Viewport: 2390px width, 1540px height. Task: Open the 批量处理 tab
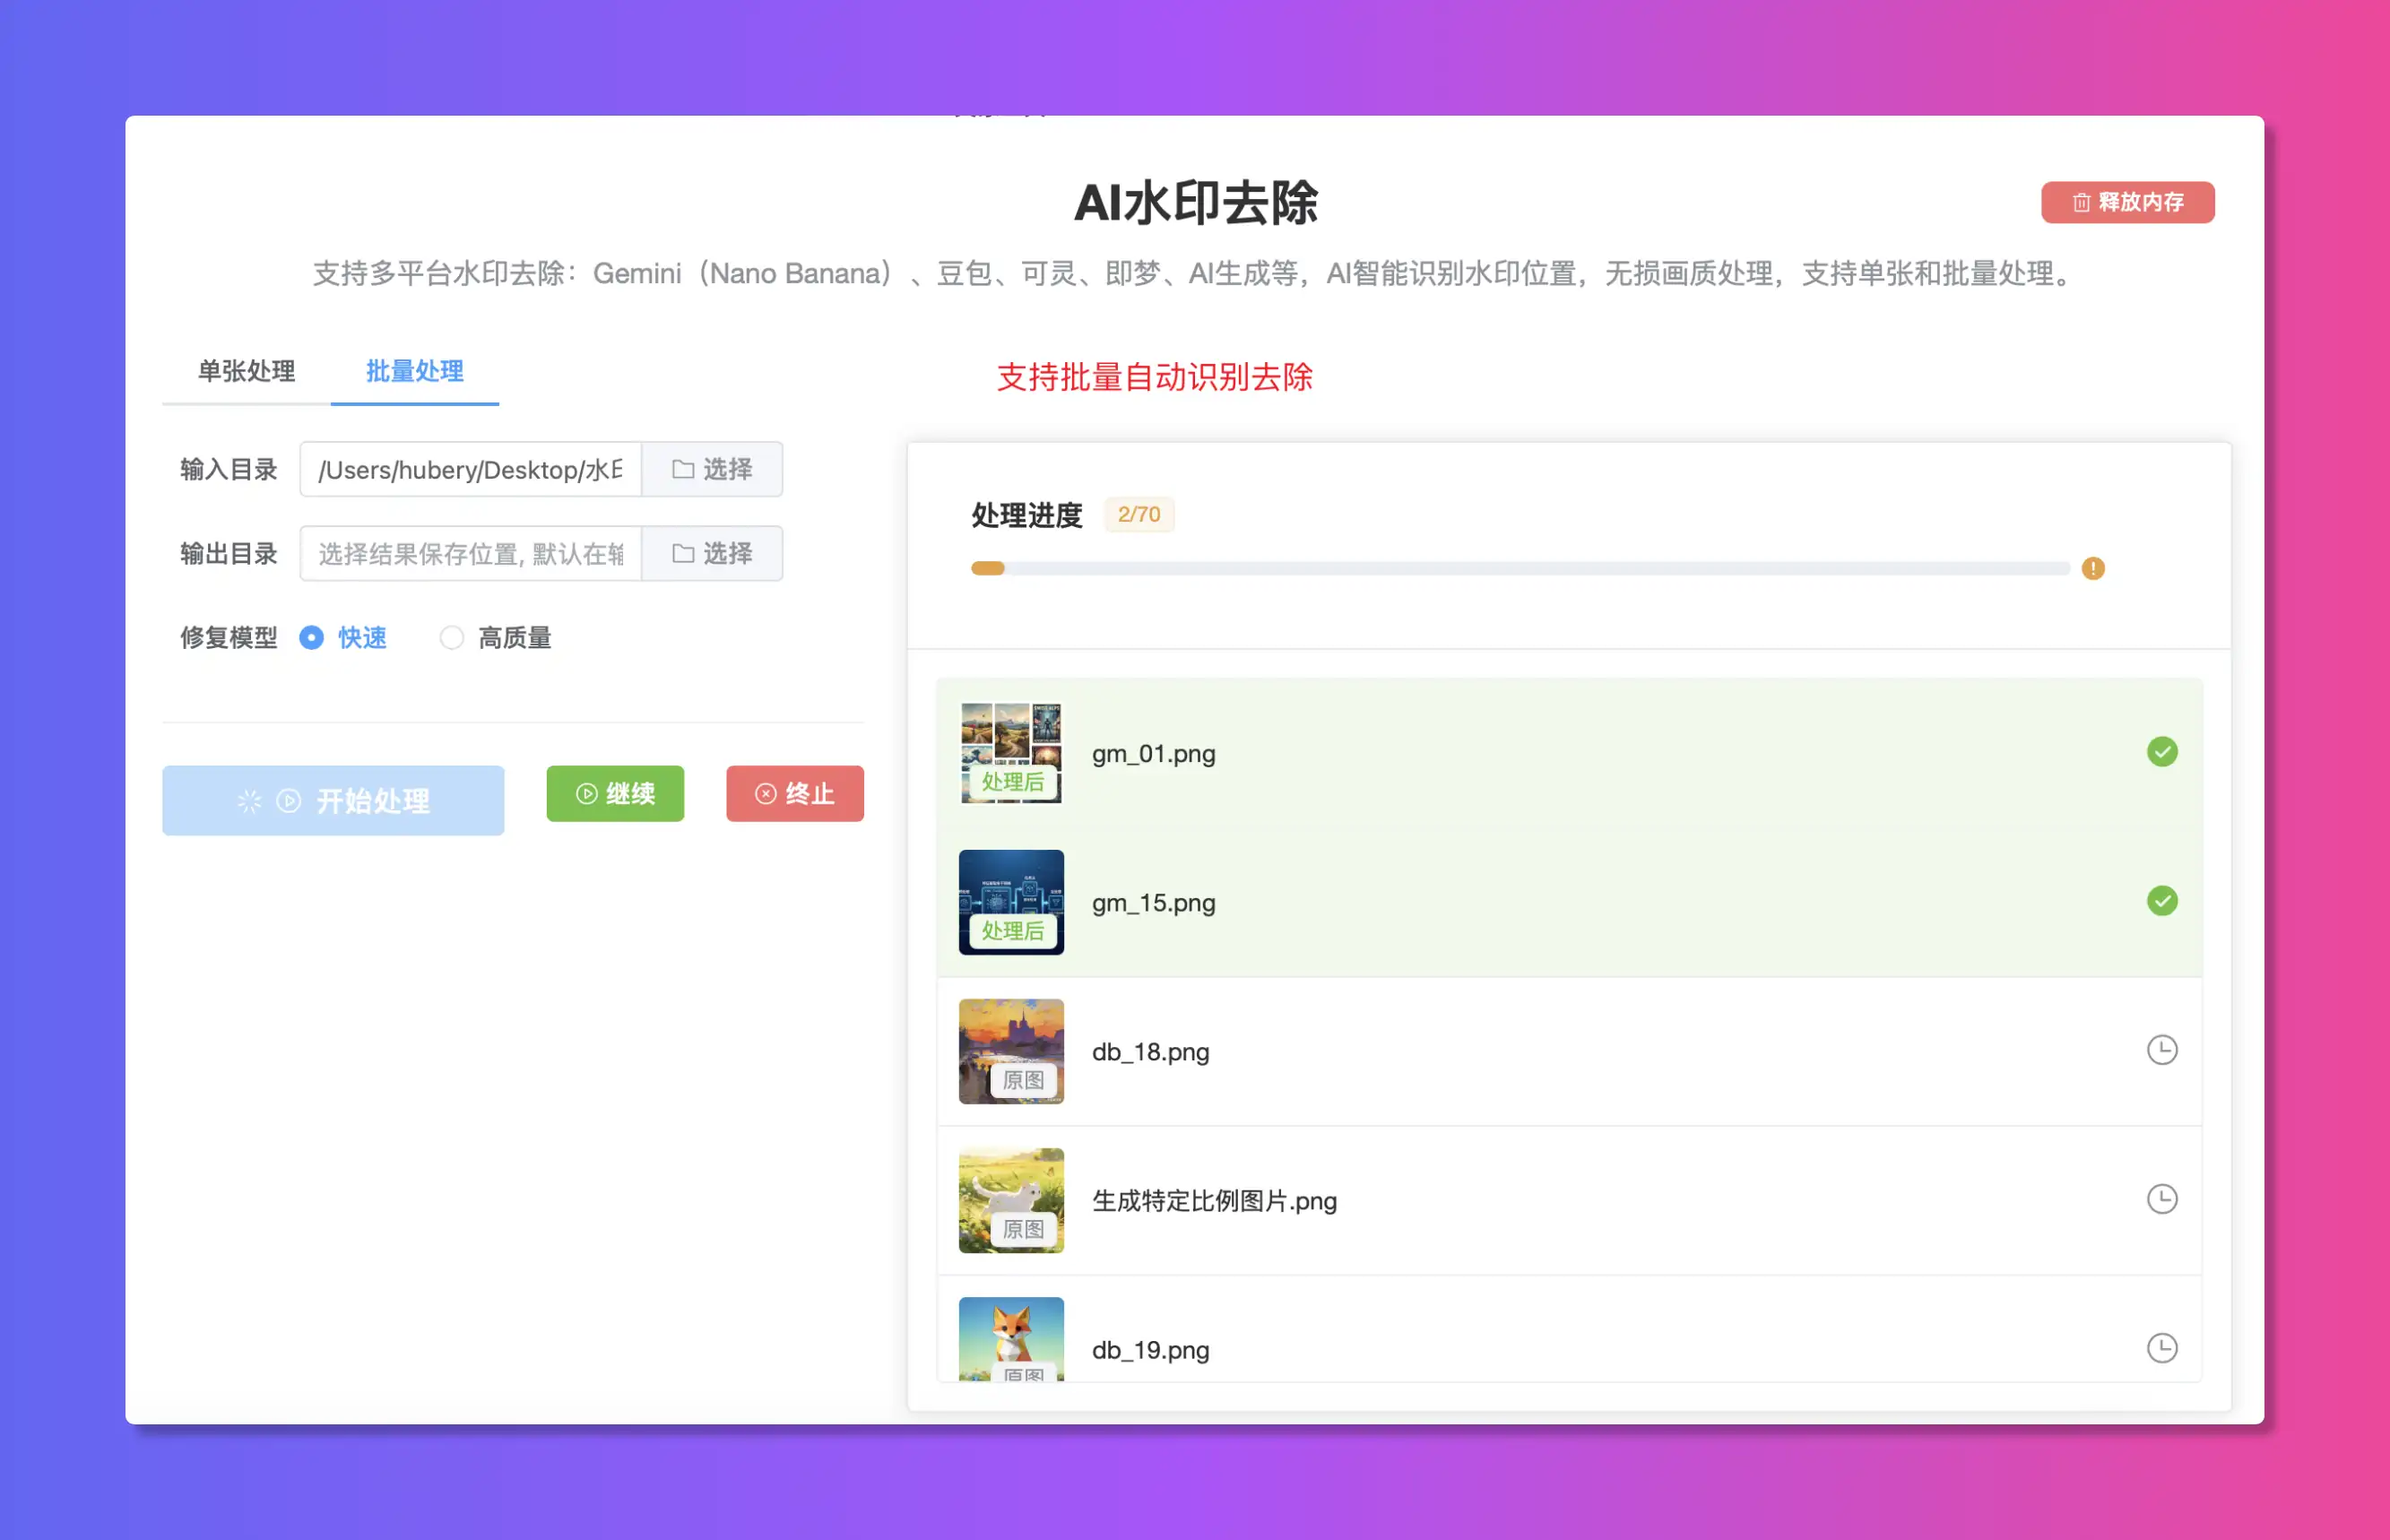[414, 372]
